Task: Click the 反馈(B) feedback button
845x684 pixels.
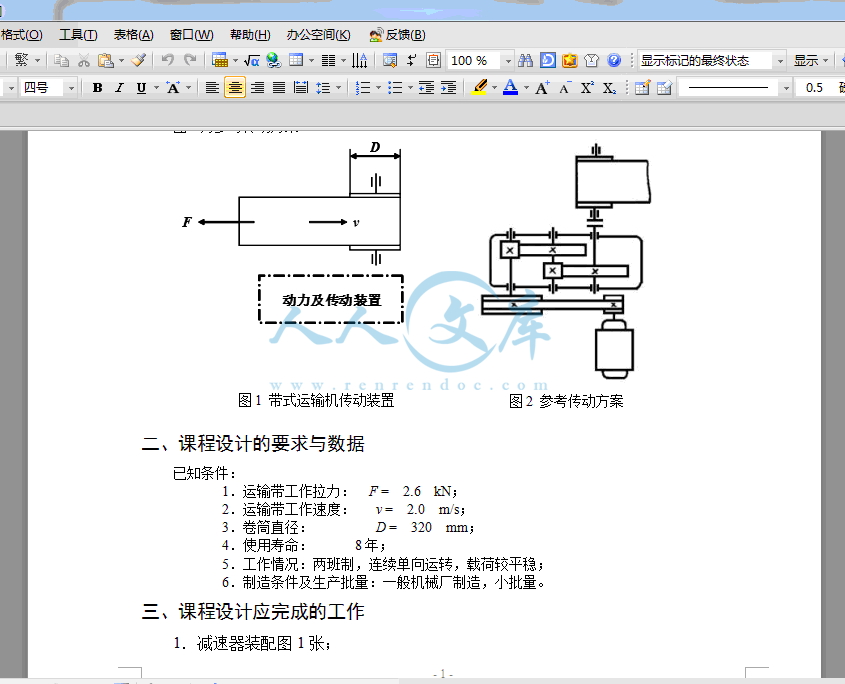Action: (x=398, y=35)
